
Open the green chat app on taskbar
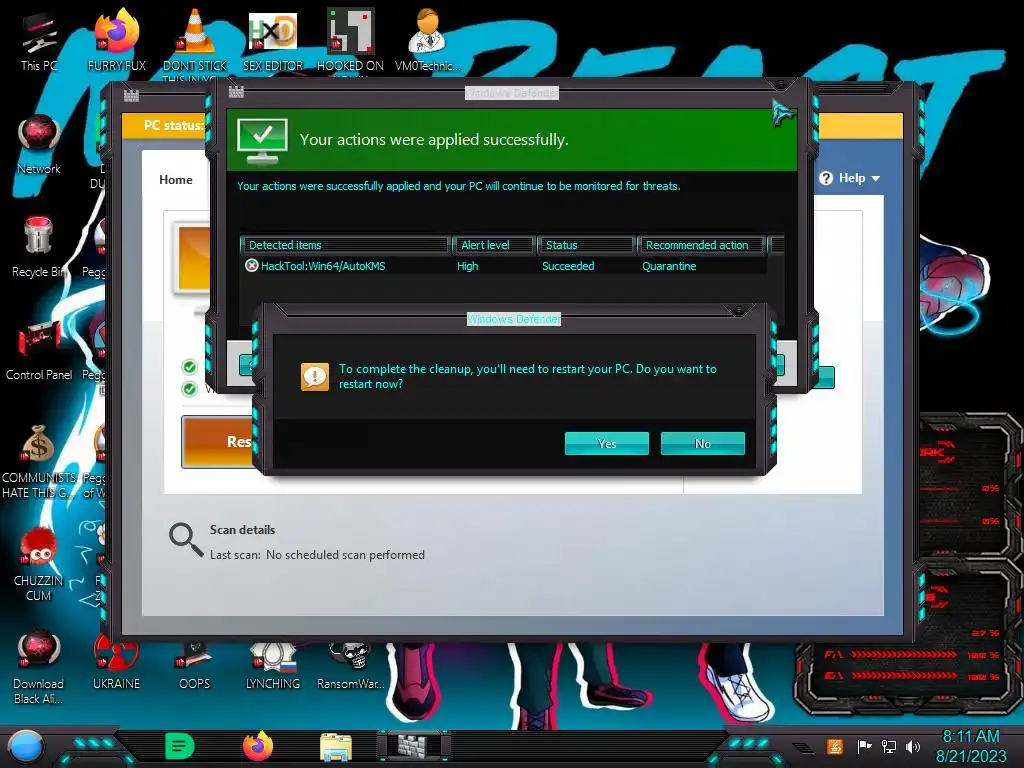[x=180, y=746]
